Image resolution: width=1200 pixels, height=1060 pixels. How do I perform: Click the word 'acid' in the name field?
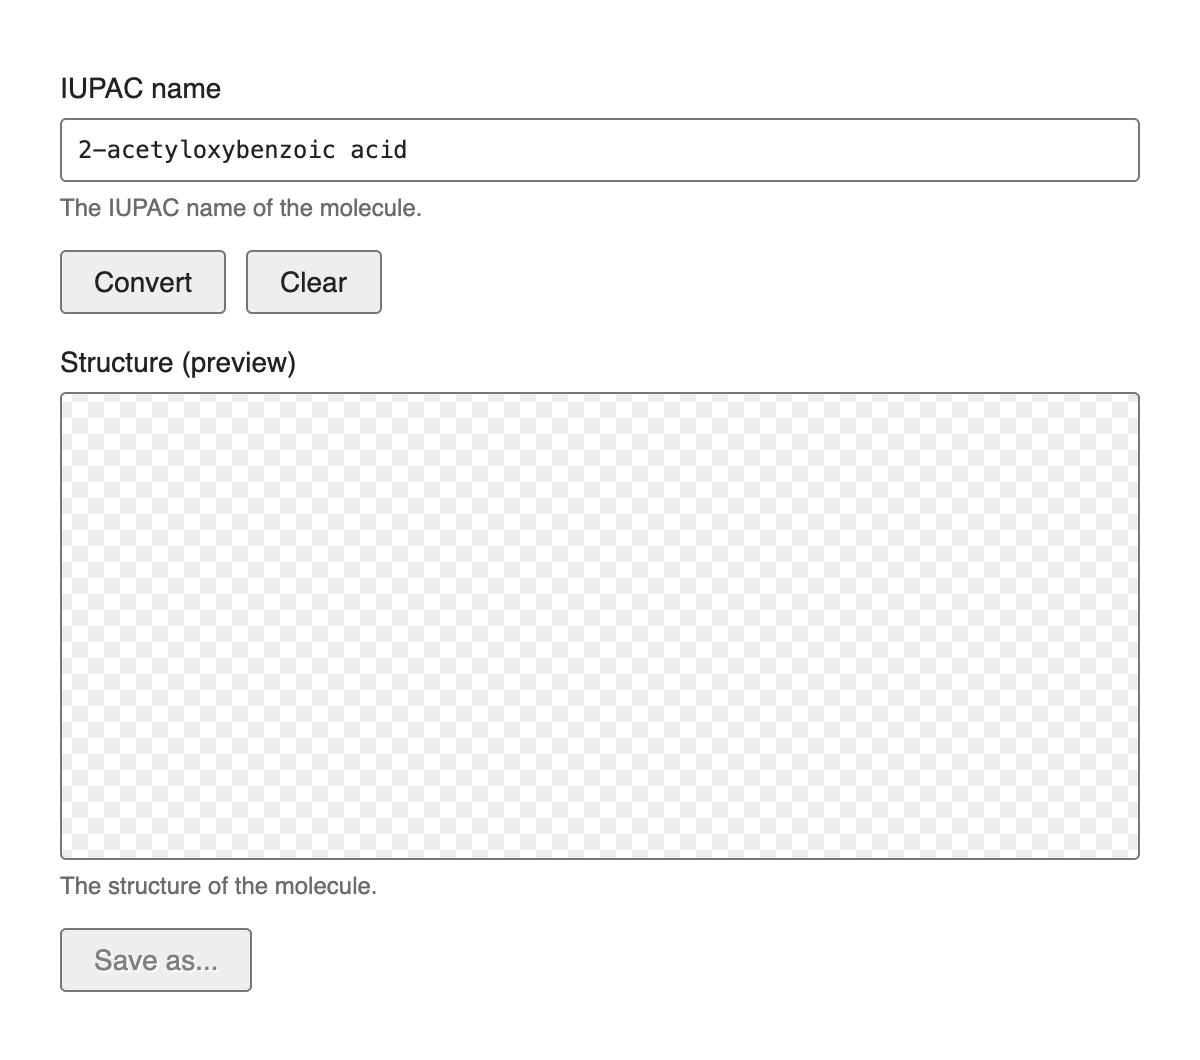(378, 150)
